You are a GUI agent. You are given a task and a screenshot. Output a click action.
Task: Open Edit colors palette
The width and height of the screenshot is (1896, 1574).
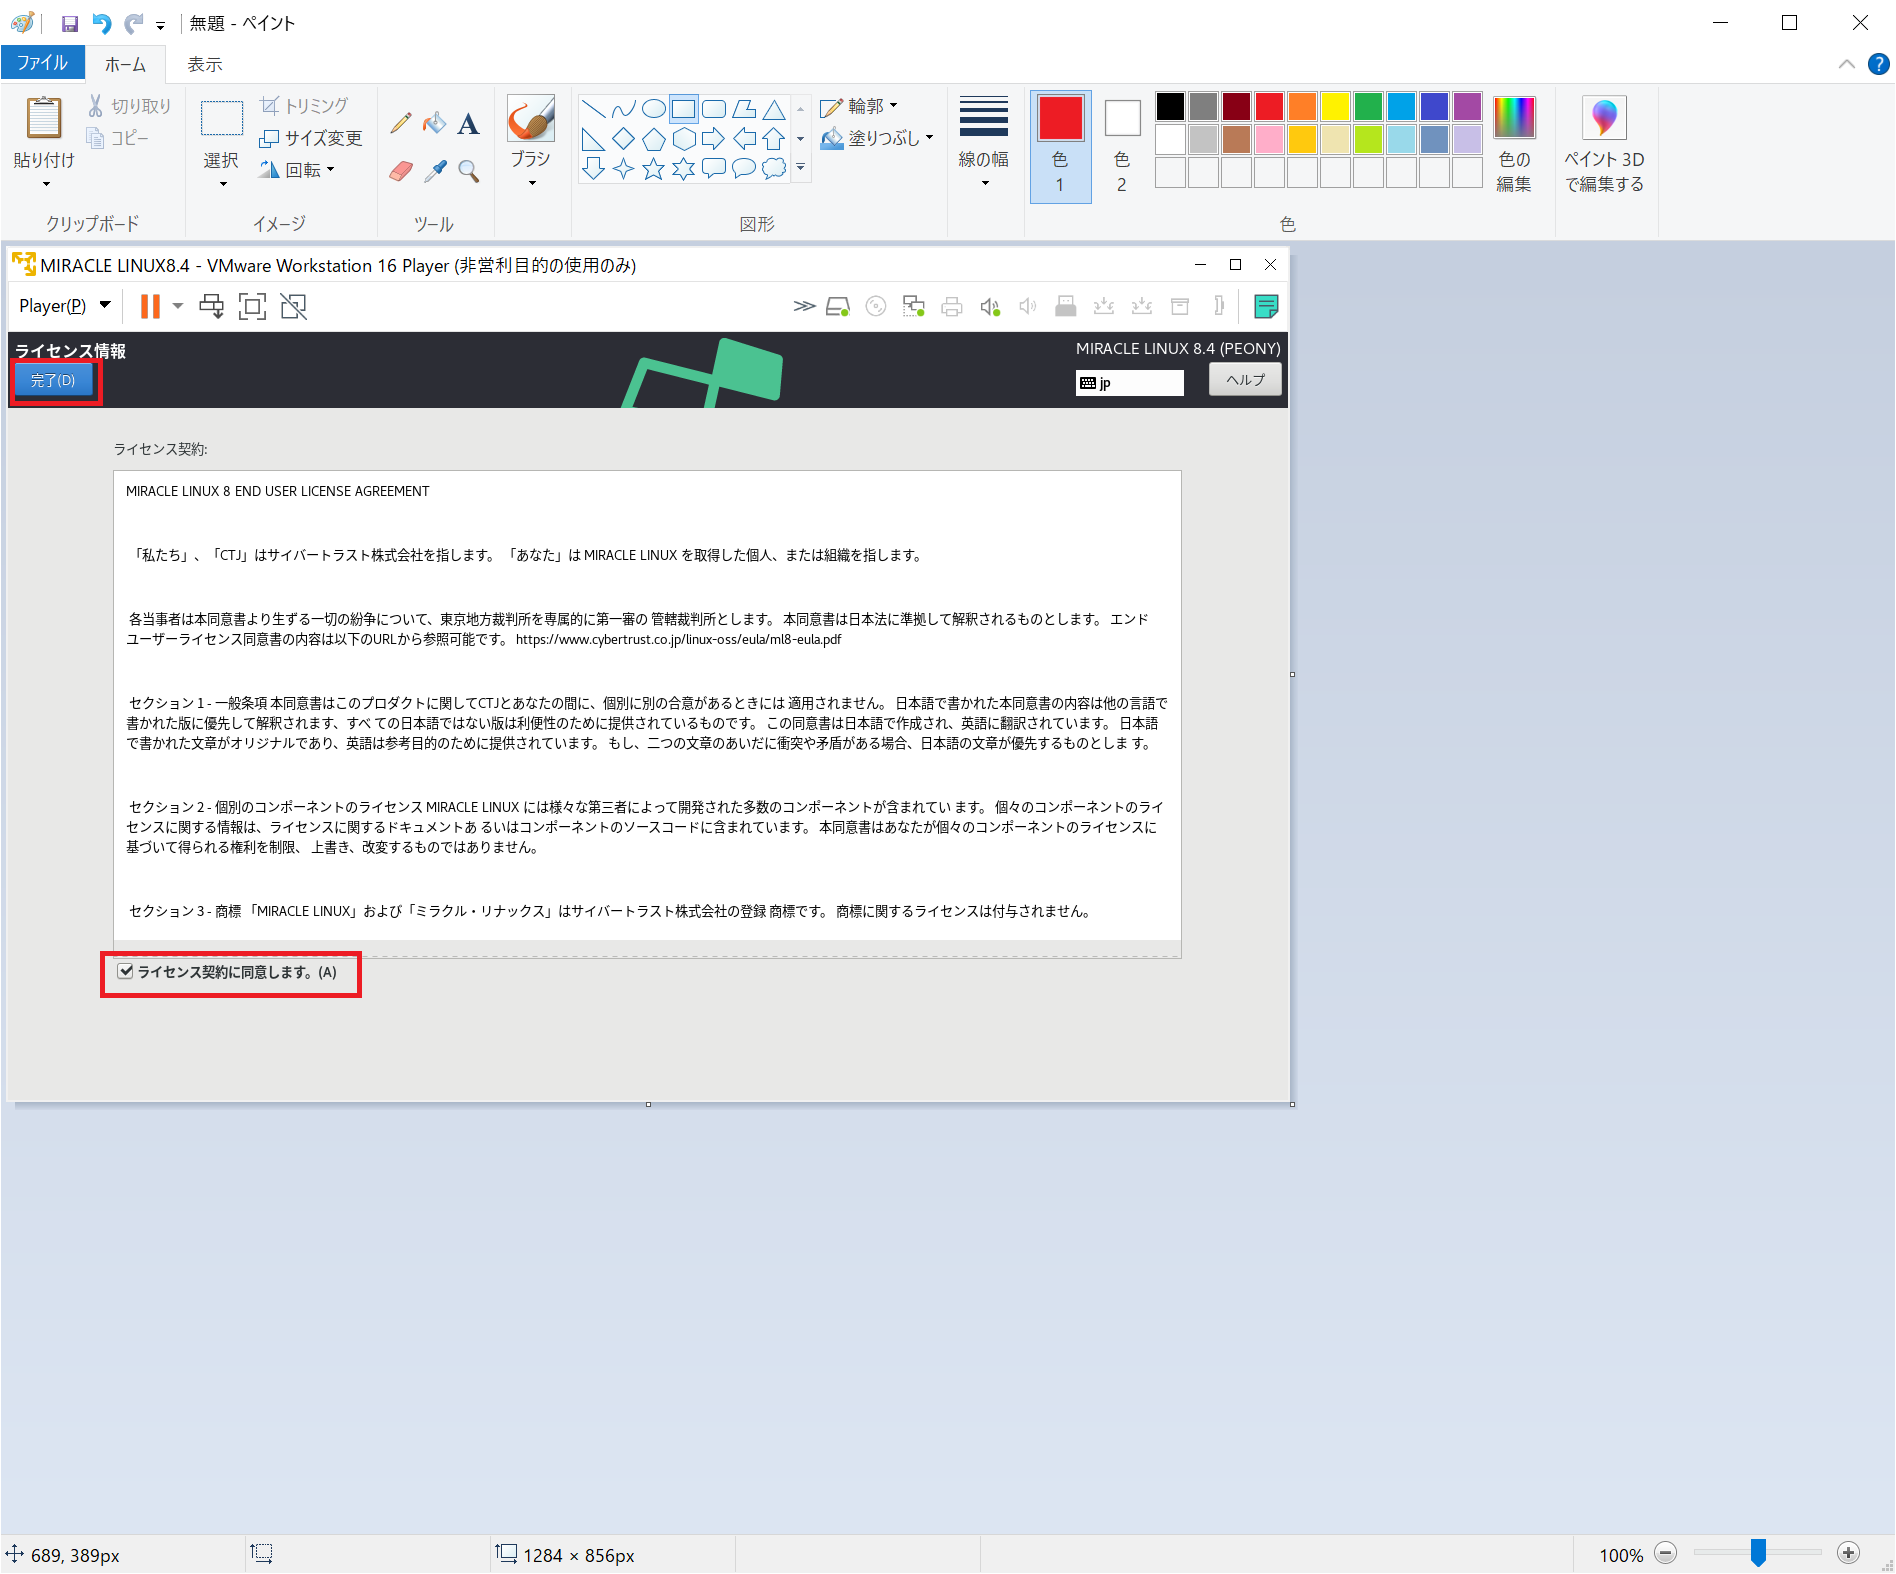point(1514,144)
